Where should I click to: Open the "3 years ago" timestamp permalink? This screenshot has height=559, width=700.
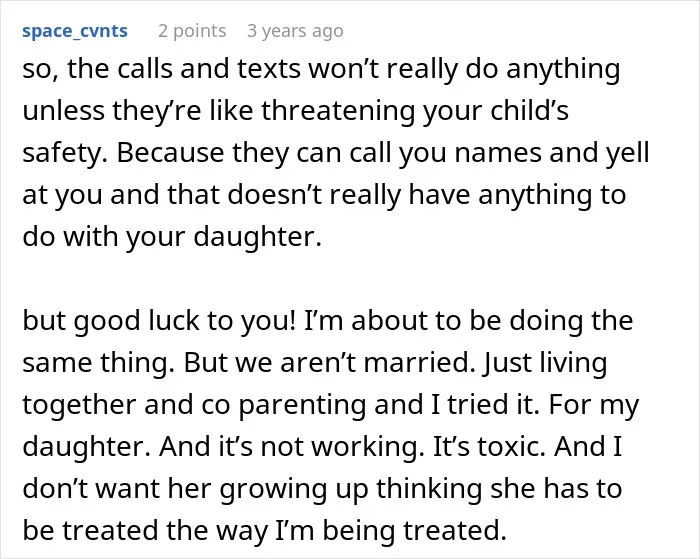[x=295, y=31]
